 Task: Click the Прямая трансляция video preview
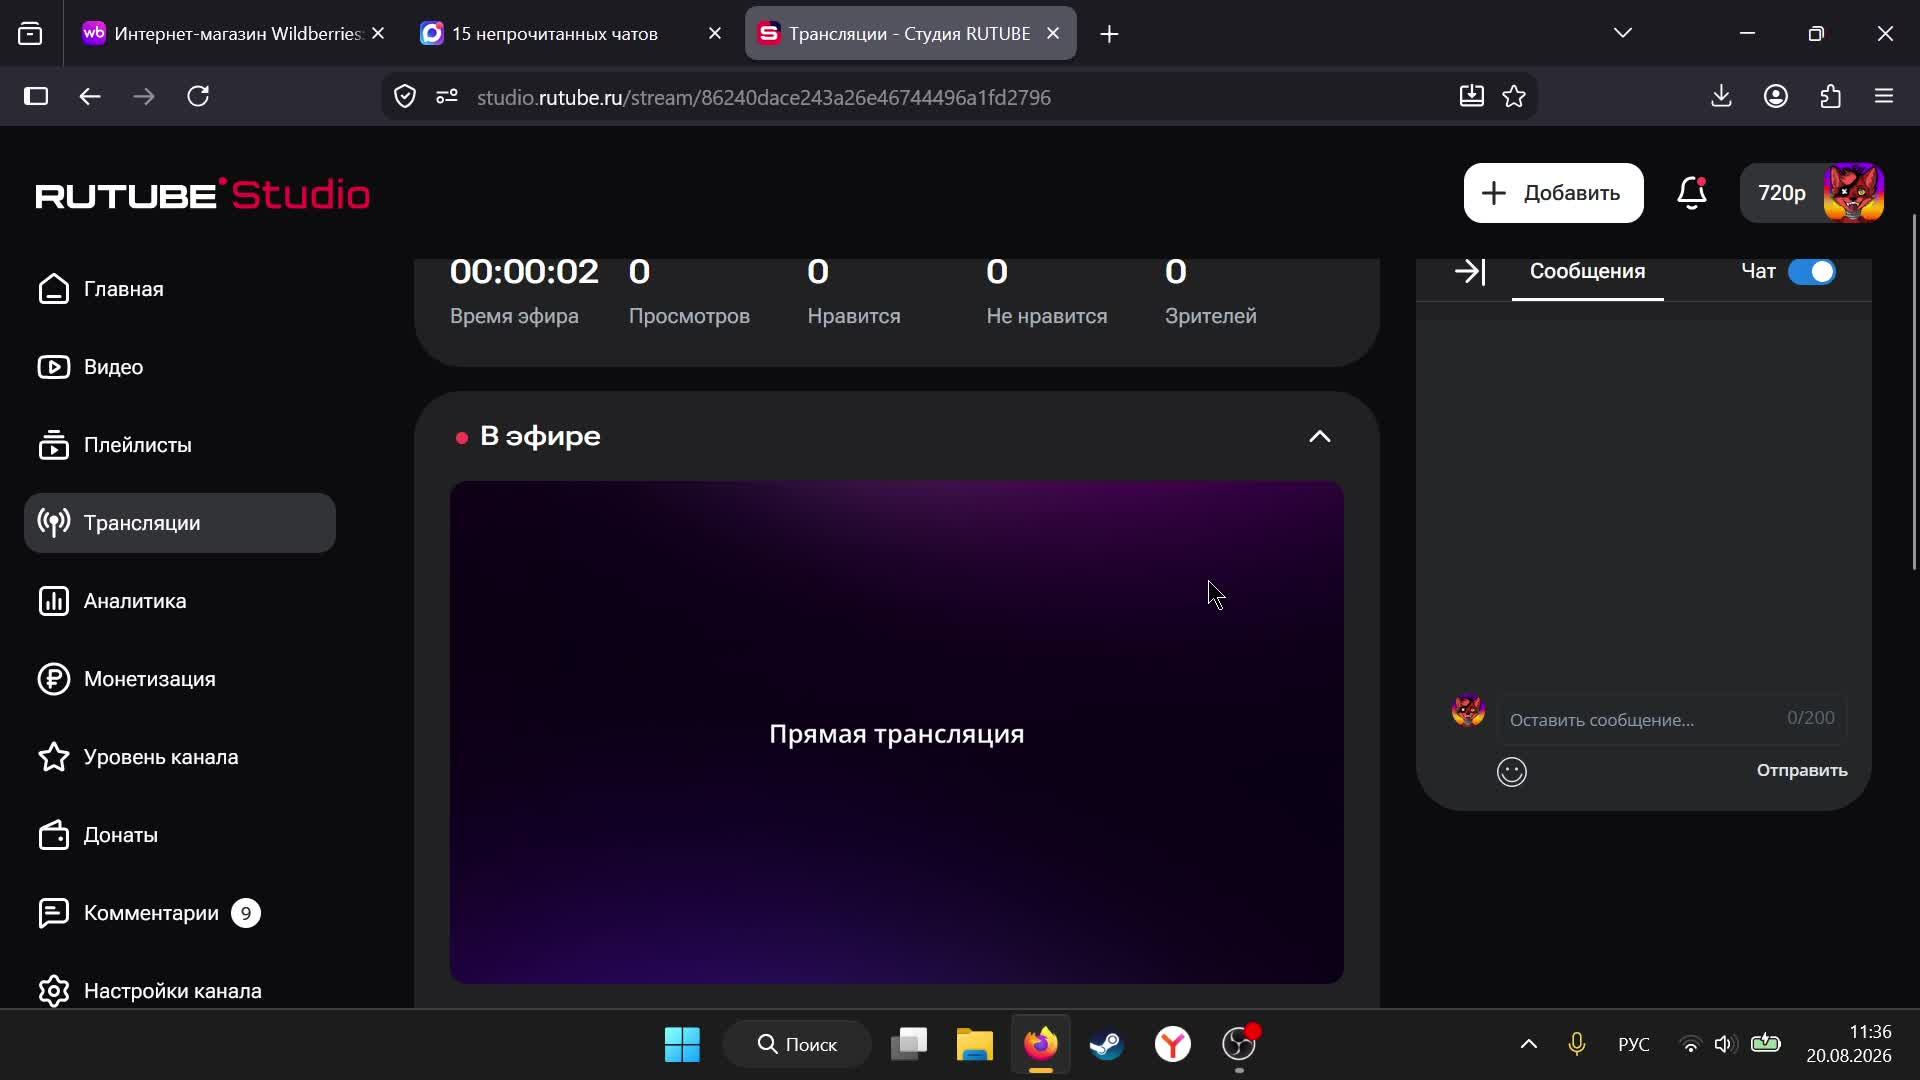[x=896, y=733]
